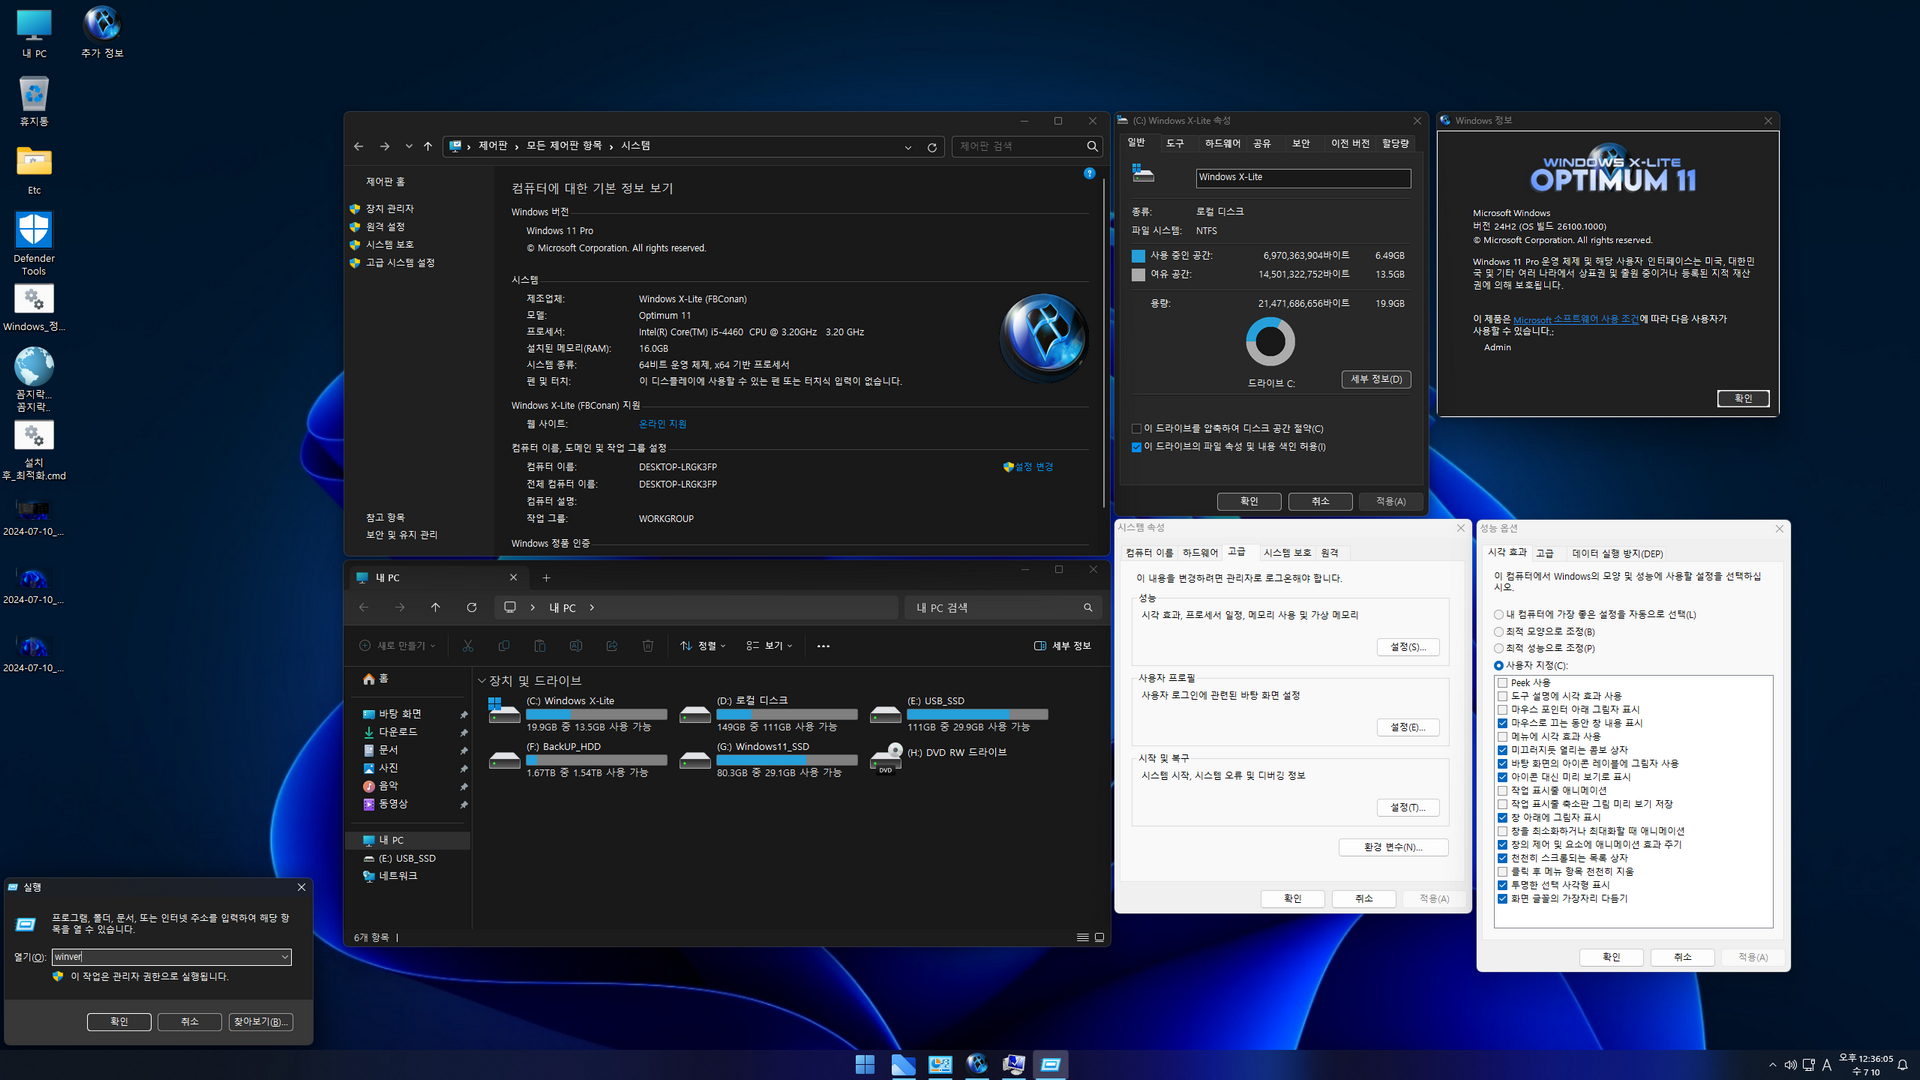Image resolution: width=1920 pixels, height=1080 pixels.
Task: Open the three-dots more options menu in explorer
Action: tap(823, 646)
